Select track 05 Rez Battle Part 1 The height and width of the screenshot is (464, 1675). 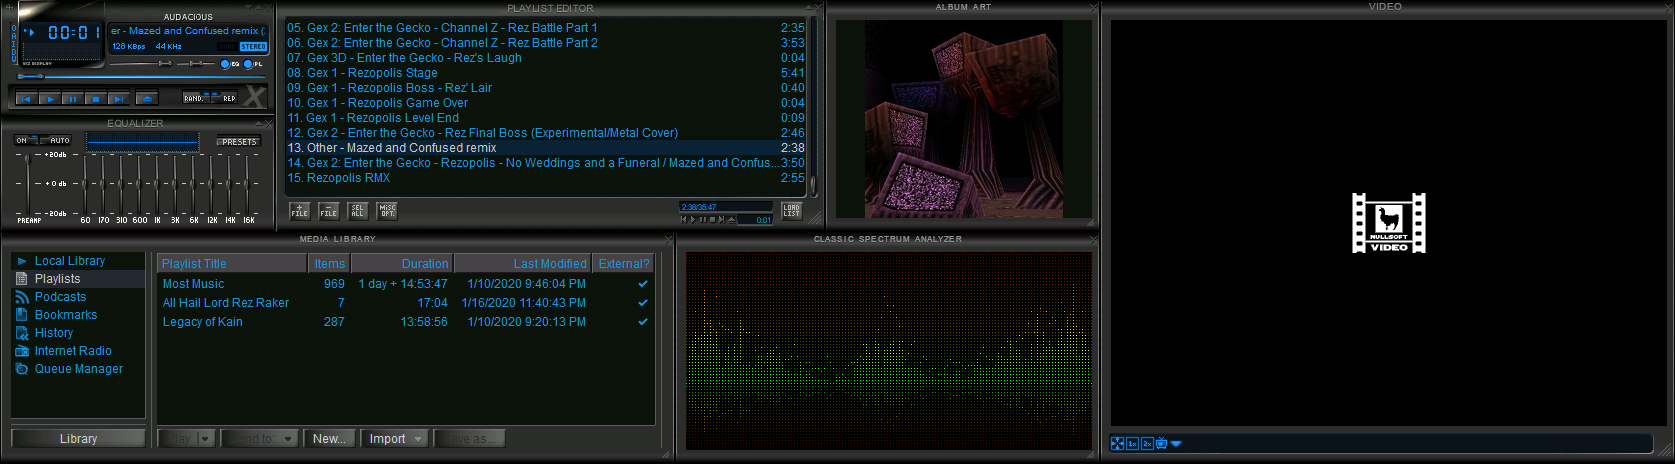545,28
